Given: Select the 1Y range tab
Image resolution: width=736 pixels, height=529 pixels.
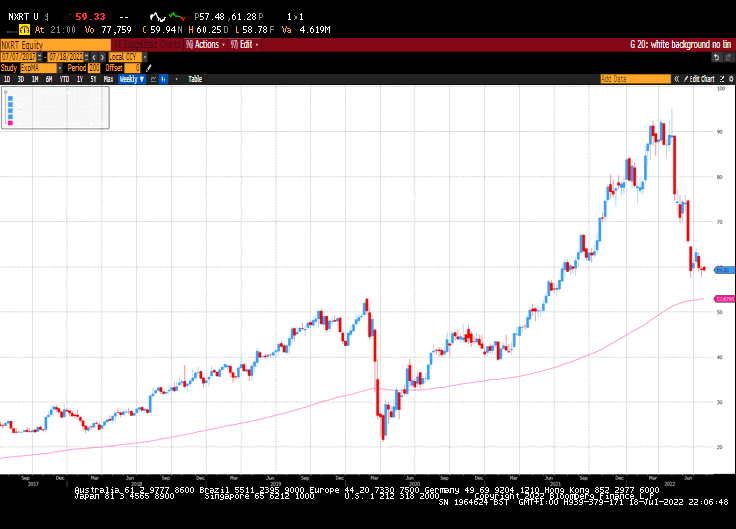Looking at the screenshot, I should (x=80, y=79).
